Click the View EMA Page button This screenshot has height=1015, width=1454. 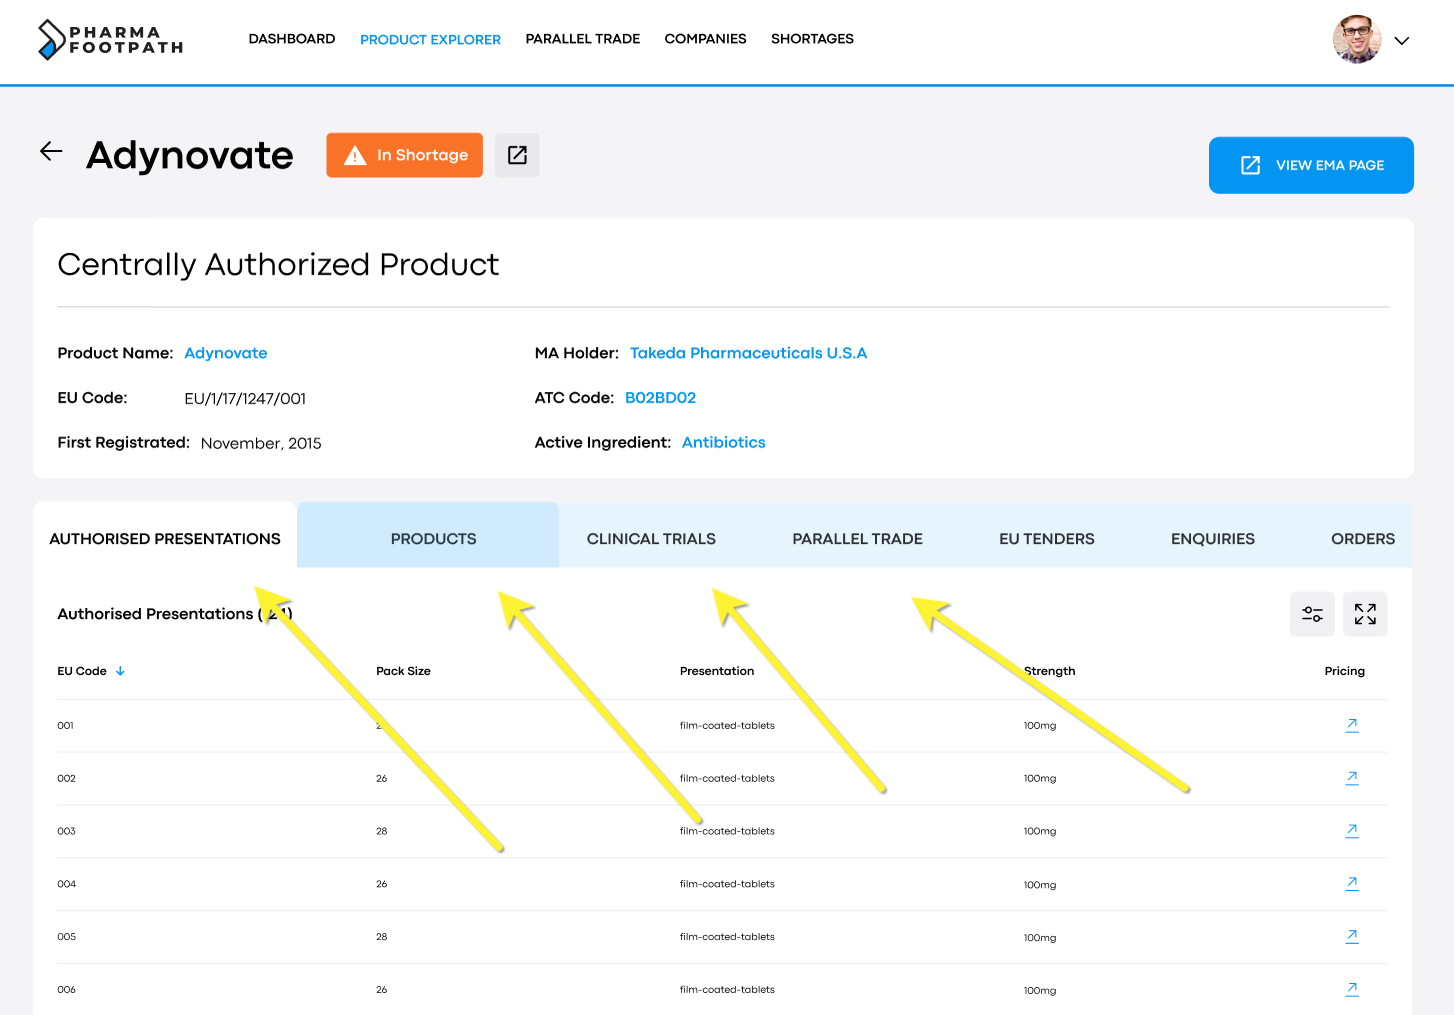tap(1311, 165)
